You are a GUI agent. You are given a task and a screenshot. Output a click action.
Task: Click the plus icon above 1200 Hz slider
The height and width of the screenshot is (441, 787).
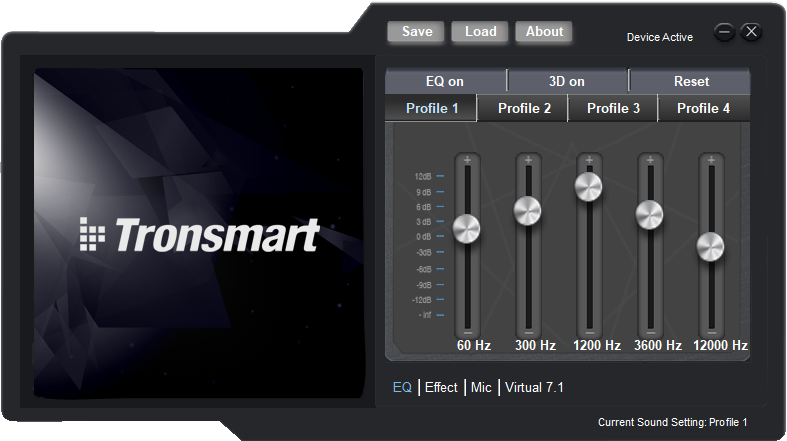pos(589,160)
